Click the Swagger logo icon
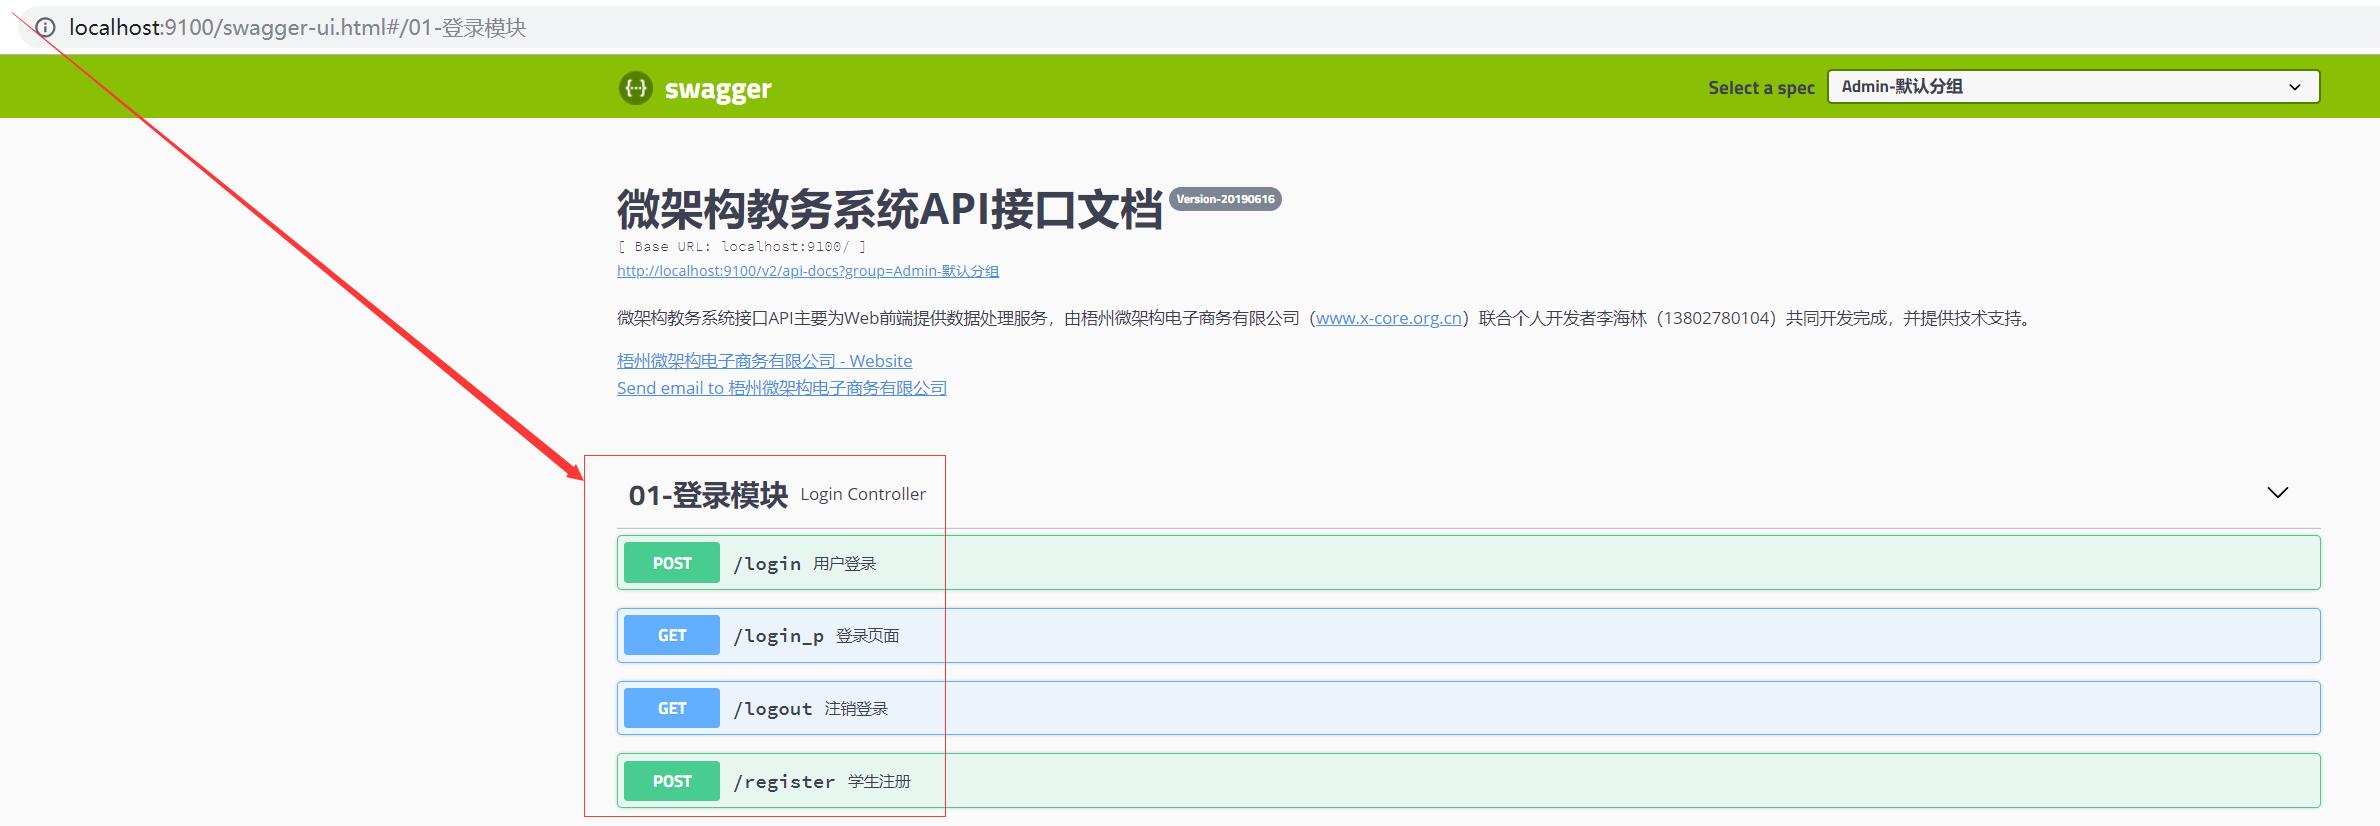Viewport: 2380px width, 826px height. tap(635, 88)
